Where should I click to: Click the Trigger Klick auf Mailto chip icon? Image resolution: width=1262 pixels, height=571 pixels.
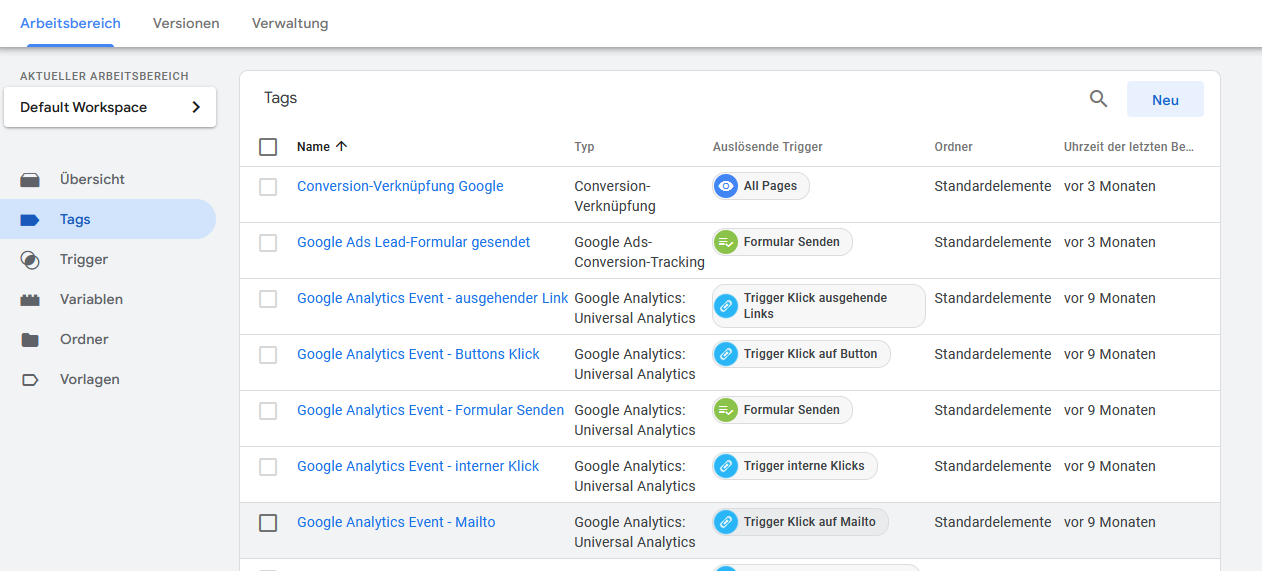(726, 522)
